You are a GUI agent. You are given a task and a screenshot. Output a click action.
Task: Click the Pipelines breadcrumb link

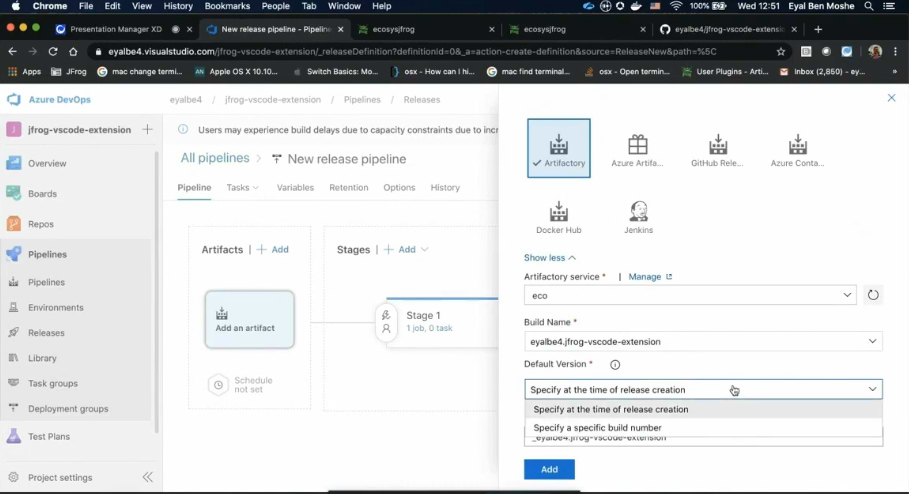pos(362,100)
